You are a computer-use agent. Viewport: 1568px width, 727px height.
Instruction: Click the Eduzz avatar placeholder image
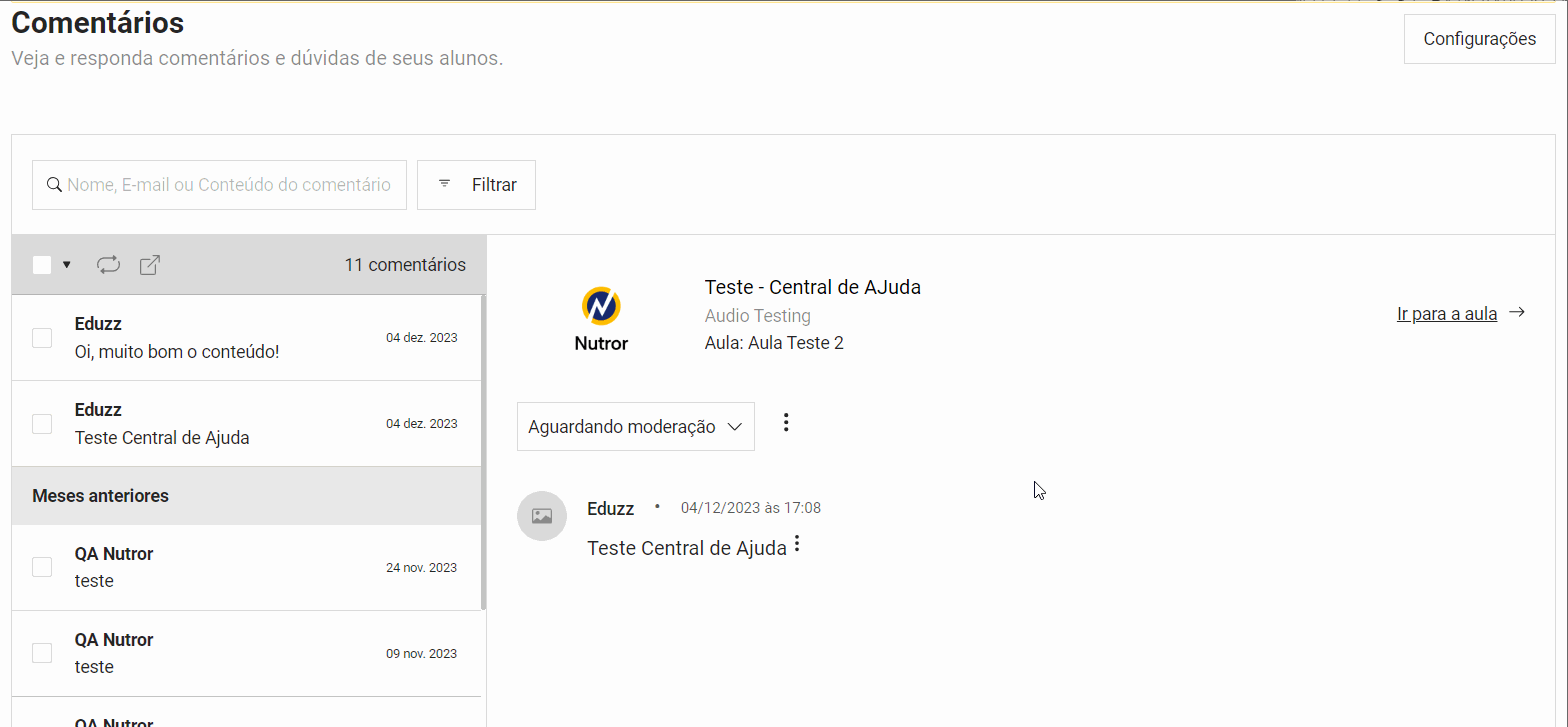pos(542,516)
